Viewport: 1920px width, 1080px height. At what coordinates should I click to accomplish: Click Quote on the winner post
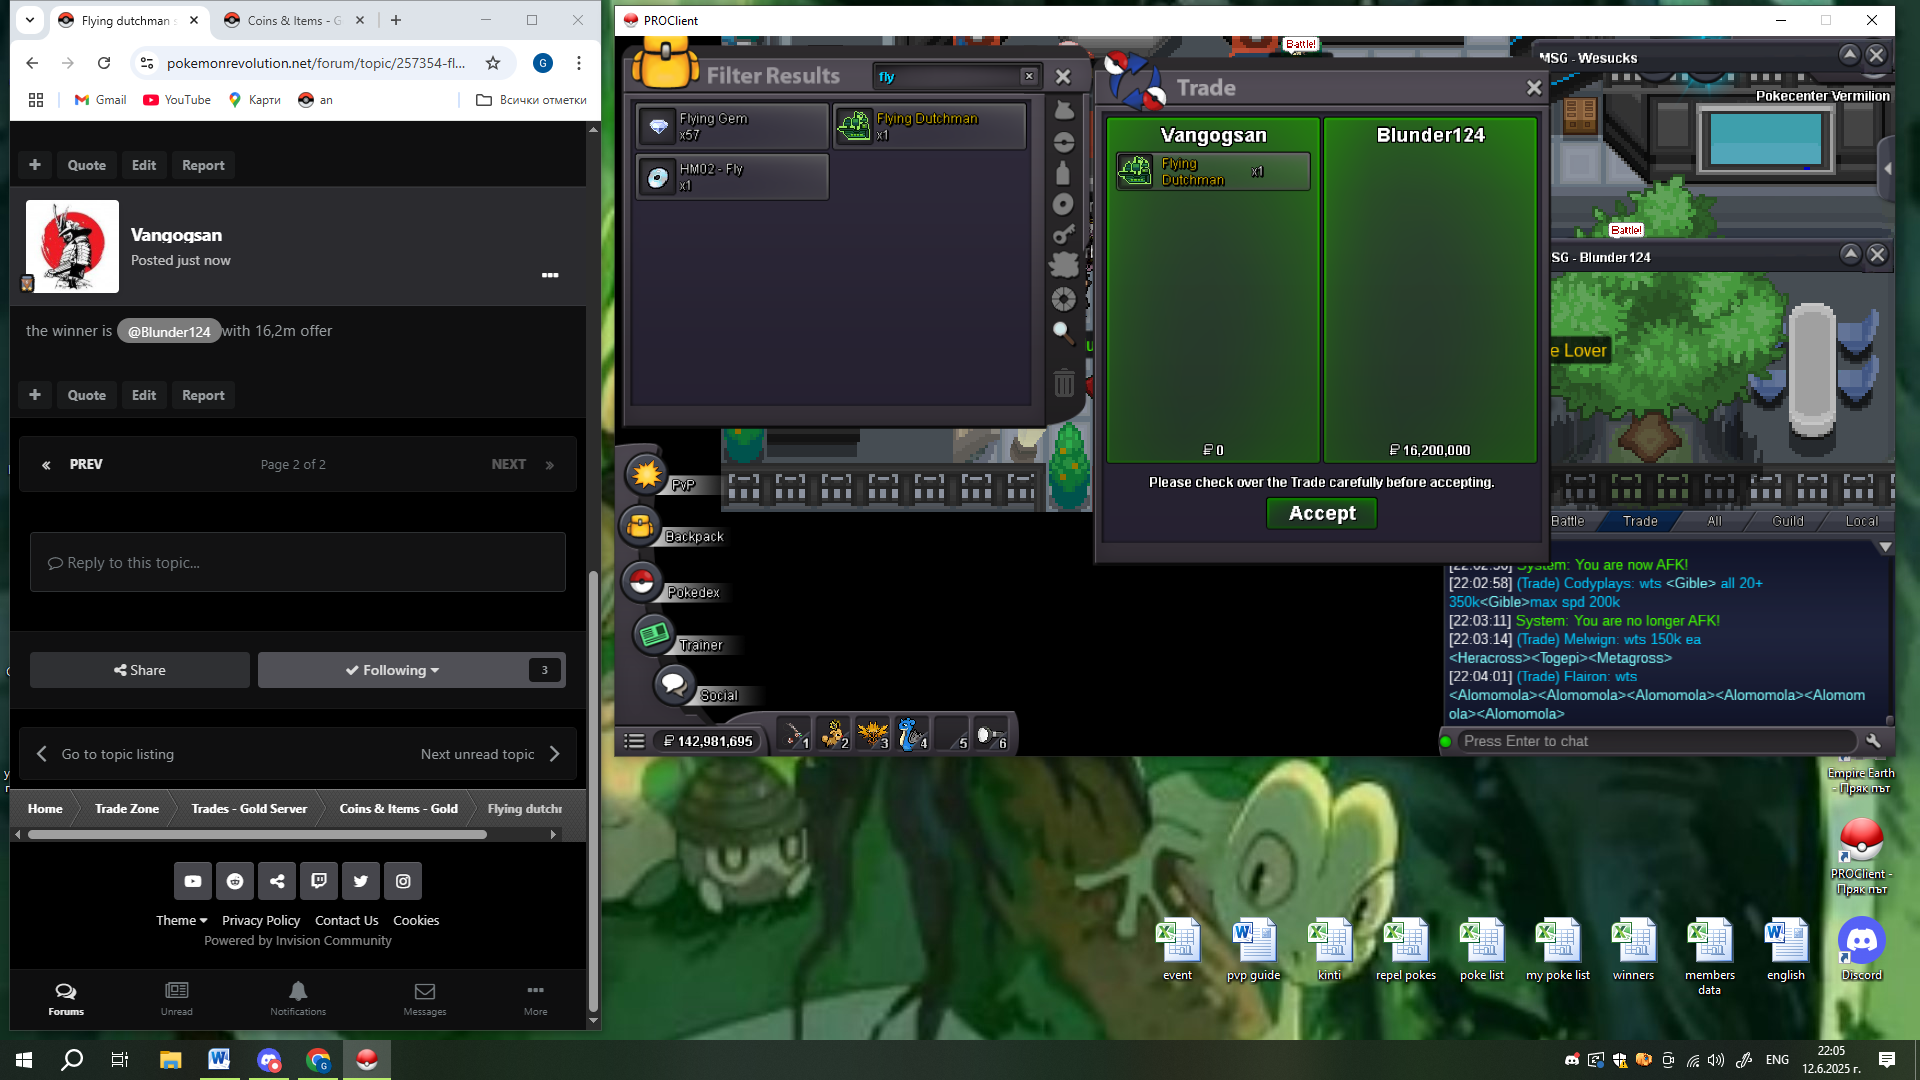86,395
